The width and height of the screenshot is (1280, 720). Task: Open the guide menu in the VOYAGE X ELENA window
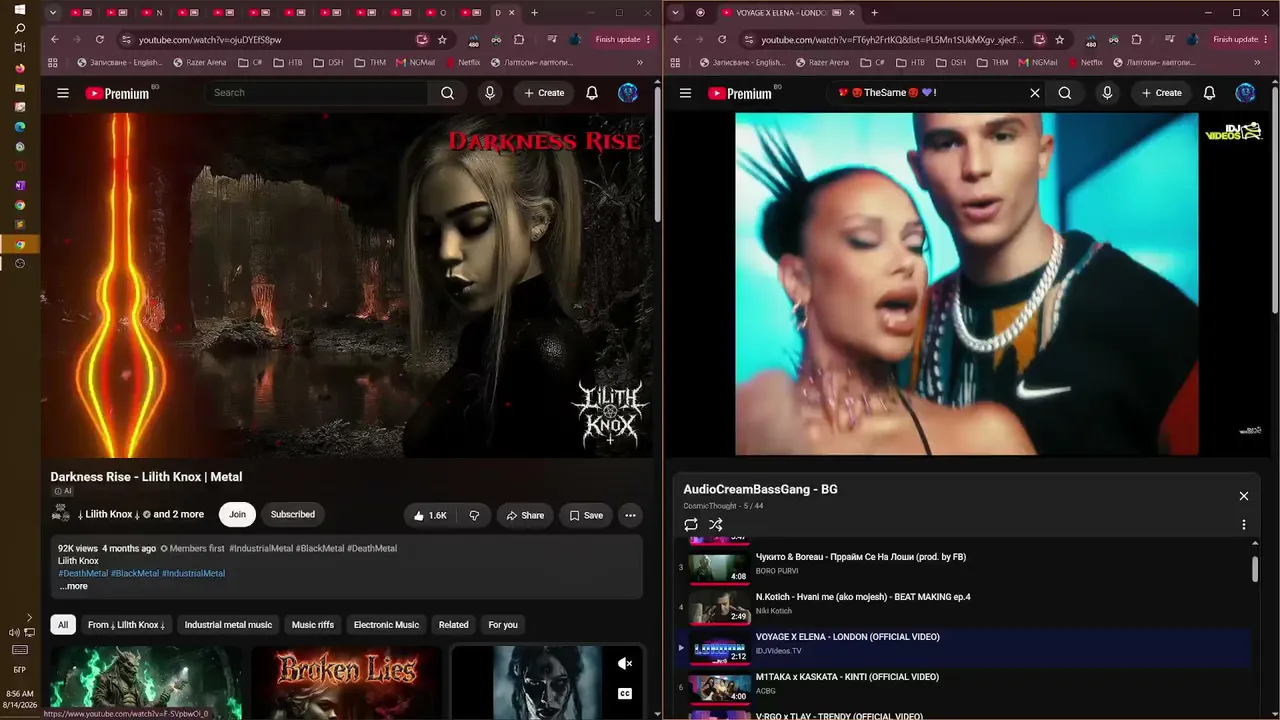point(685,93)
